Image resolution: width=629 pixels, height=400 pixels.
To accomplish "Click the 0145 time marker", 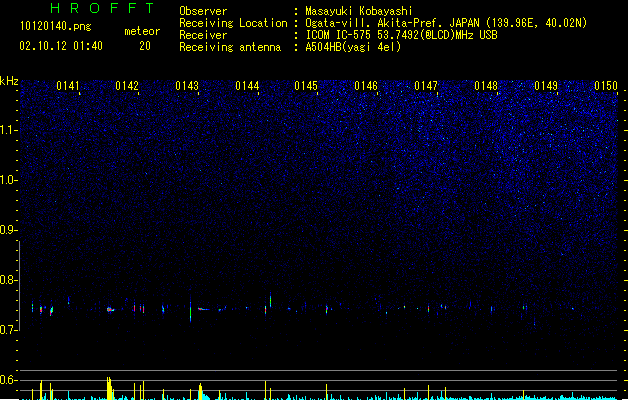I will click(306, 86).
